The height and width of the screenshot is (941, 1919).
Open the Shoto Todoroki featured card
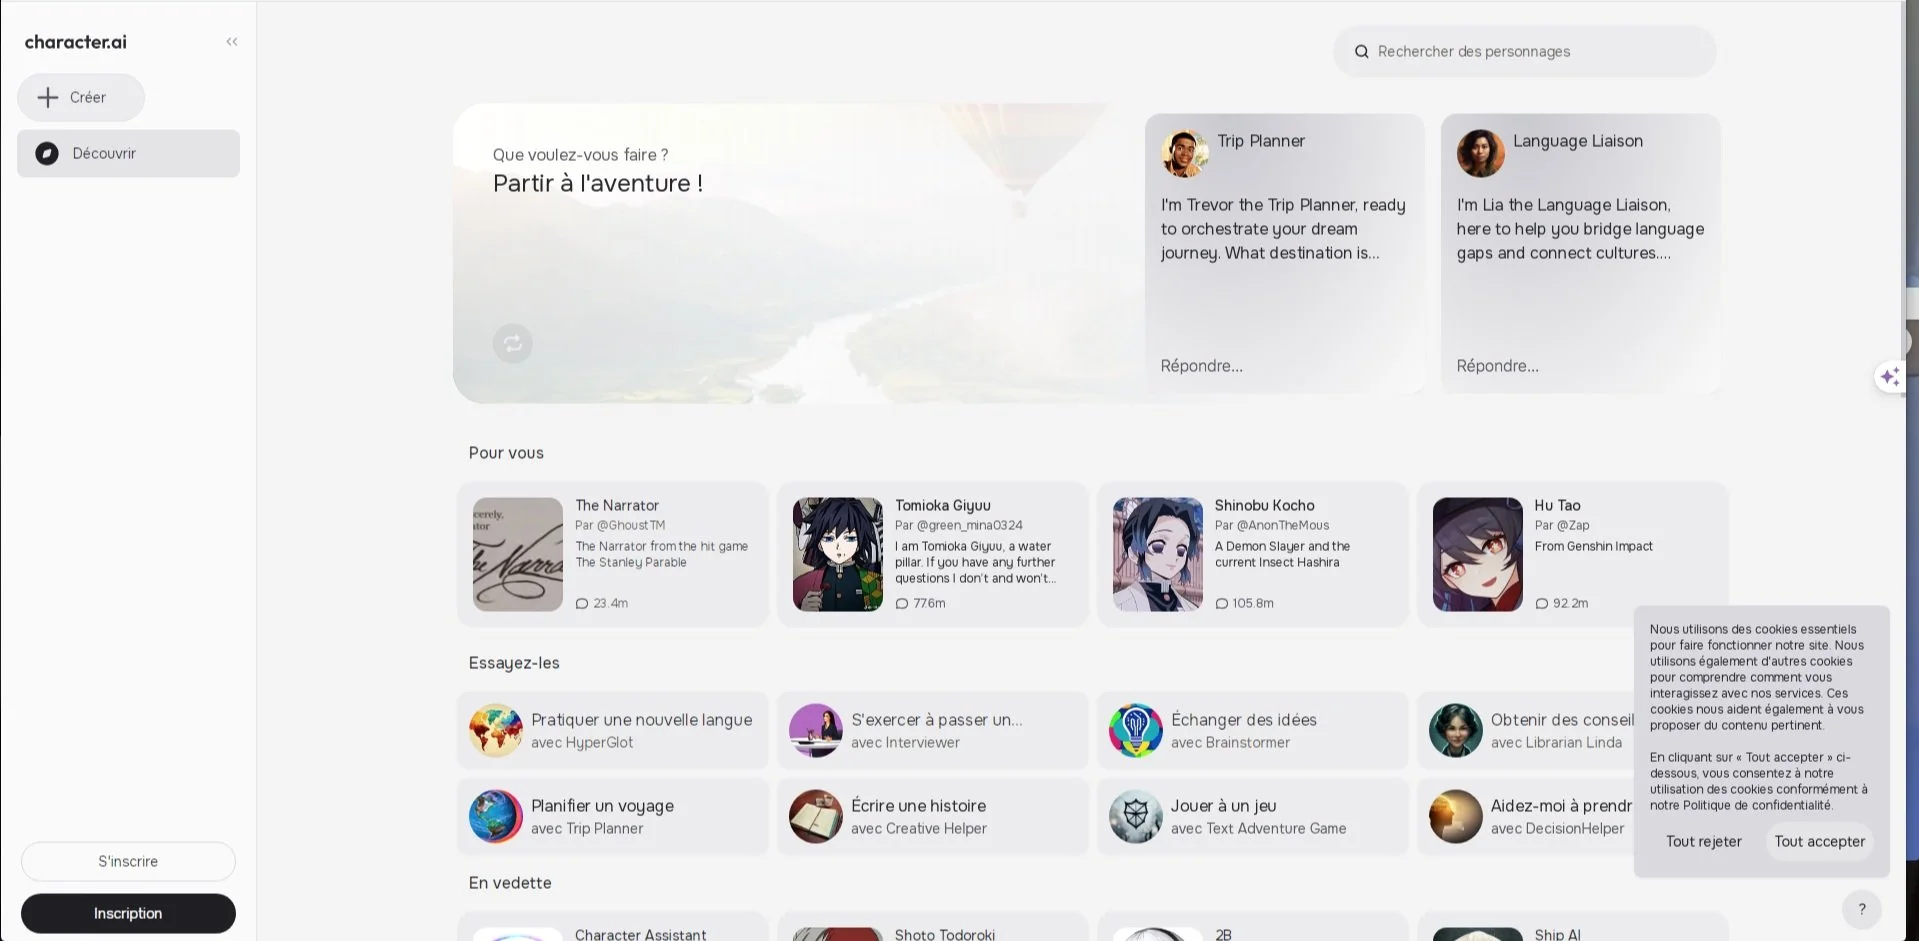click(933, 927)
